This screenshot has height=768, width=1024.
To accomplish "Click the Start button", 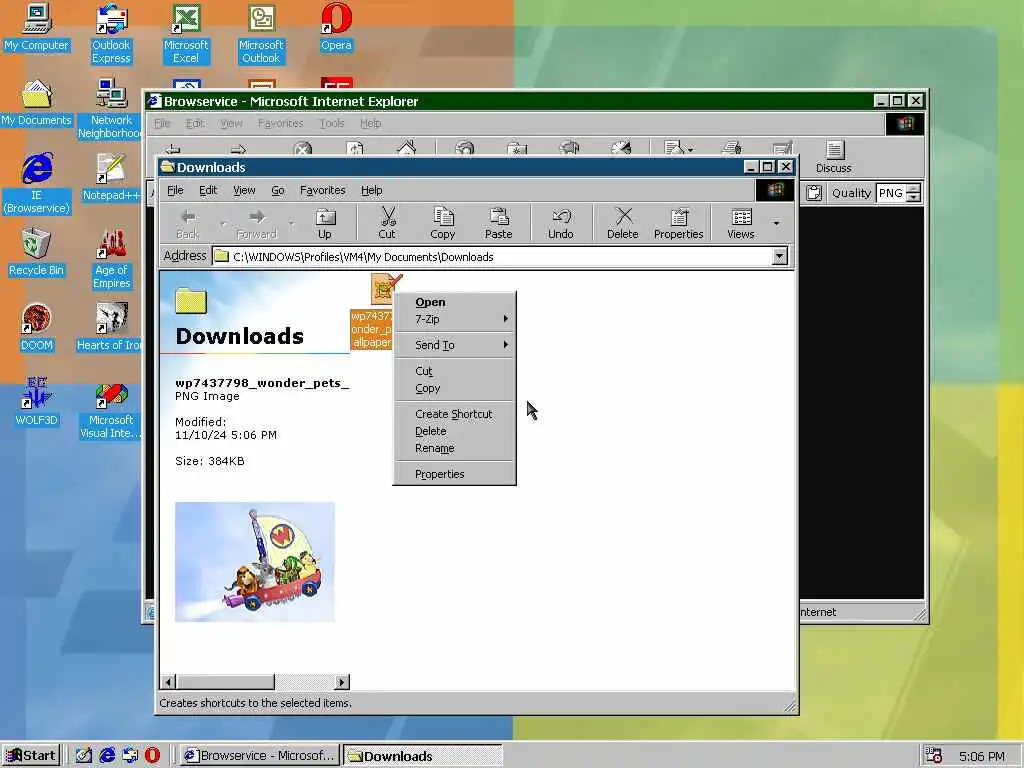I will [31, 756].
